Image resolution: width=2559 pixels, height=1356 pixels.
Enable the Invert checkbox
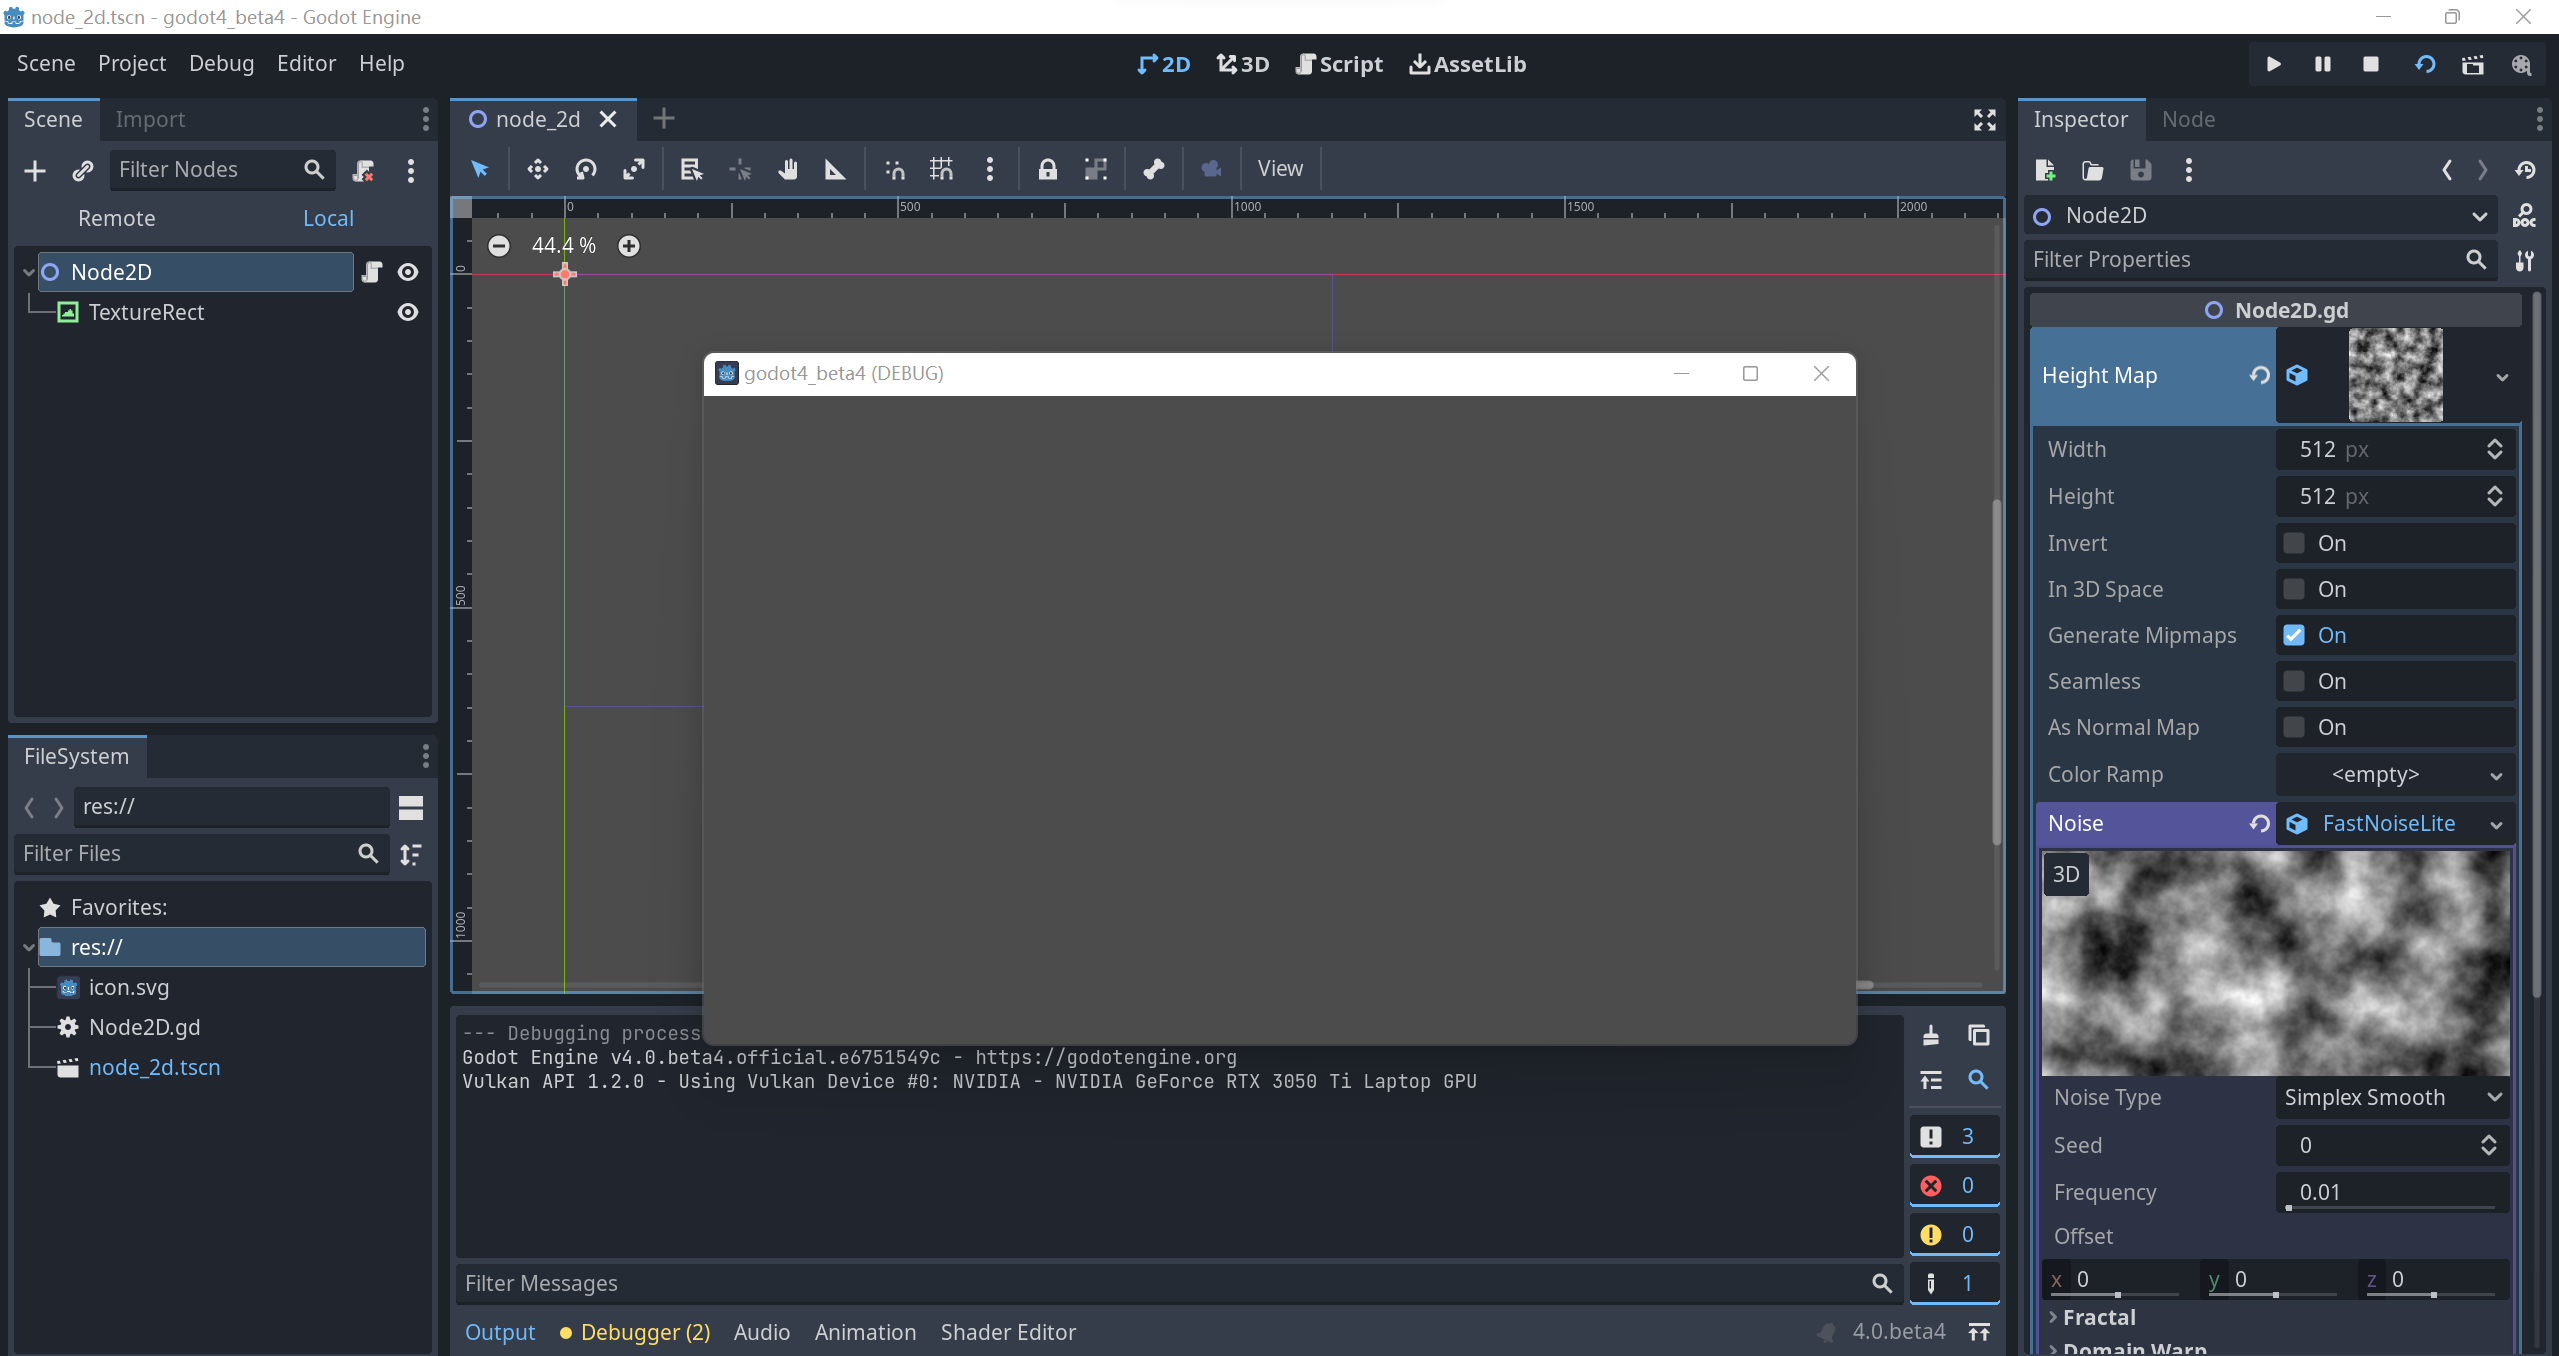2294,543
